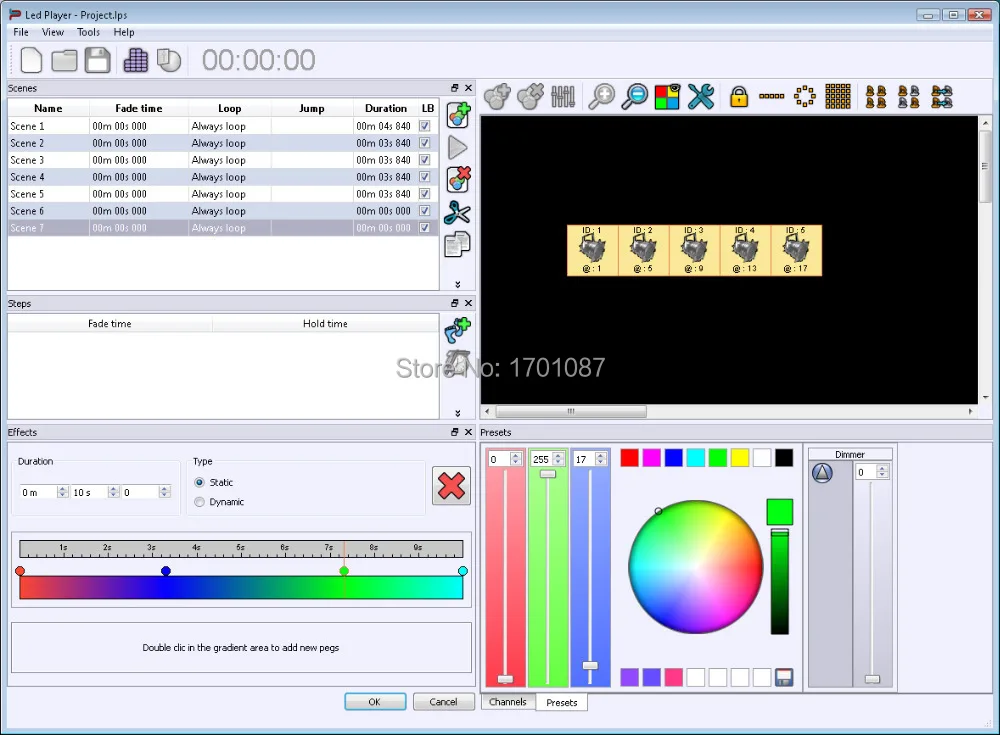This screenshot has height=735, width=1000.
Task: Pick the yellow color swatch
Action: click(x=740, y=457)
